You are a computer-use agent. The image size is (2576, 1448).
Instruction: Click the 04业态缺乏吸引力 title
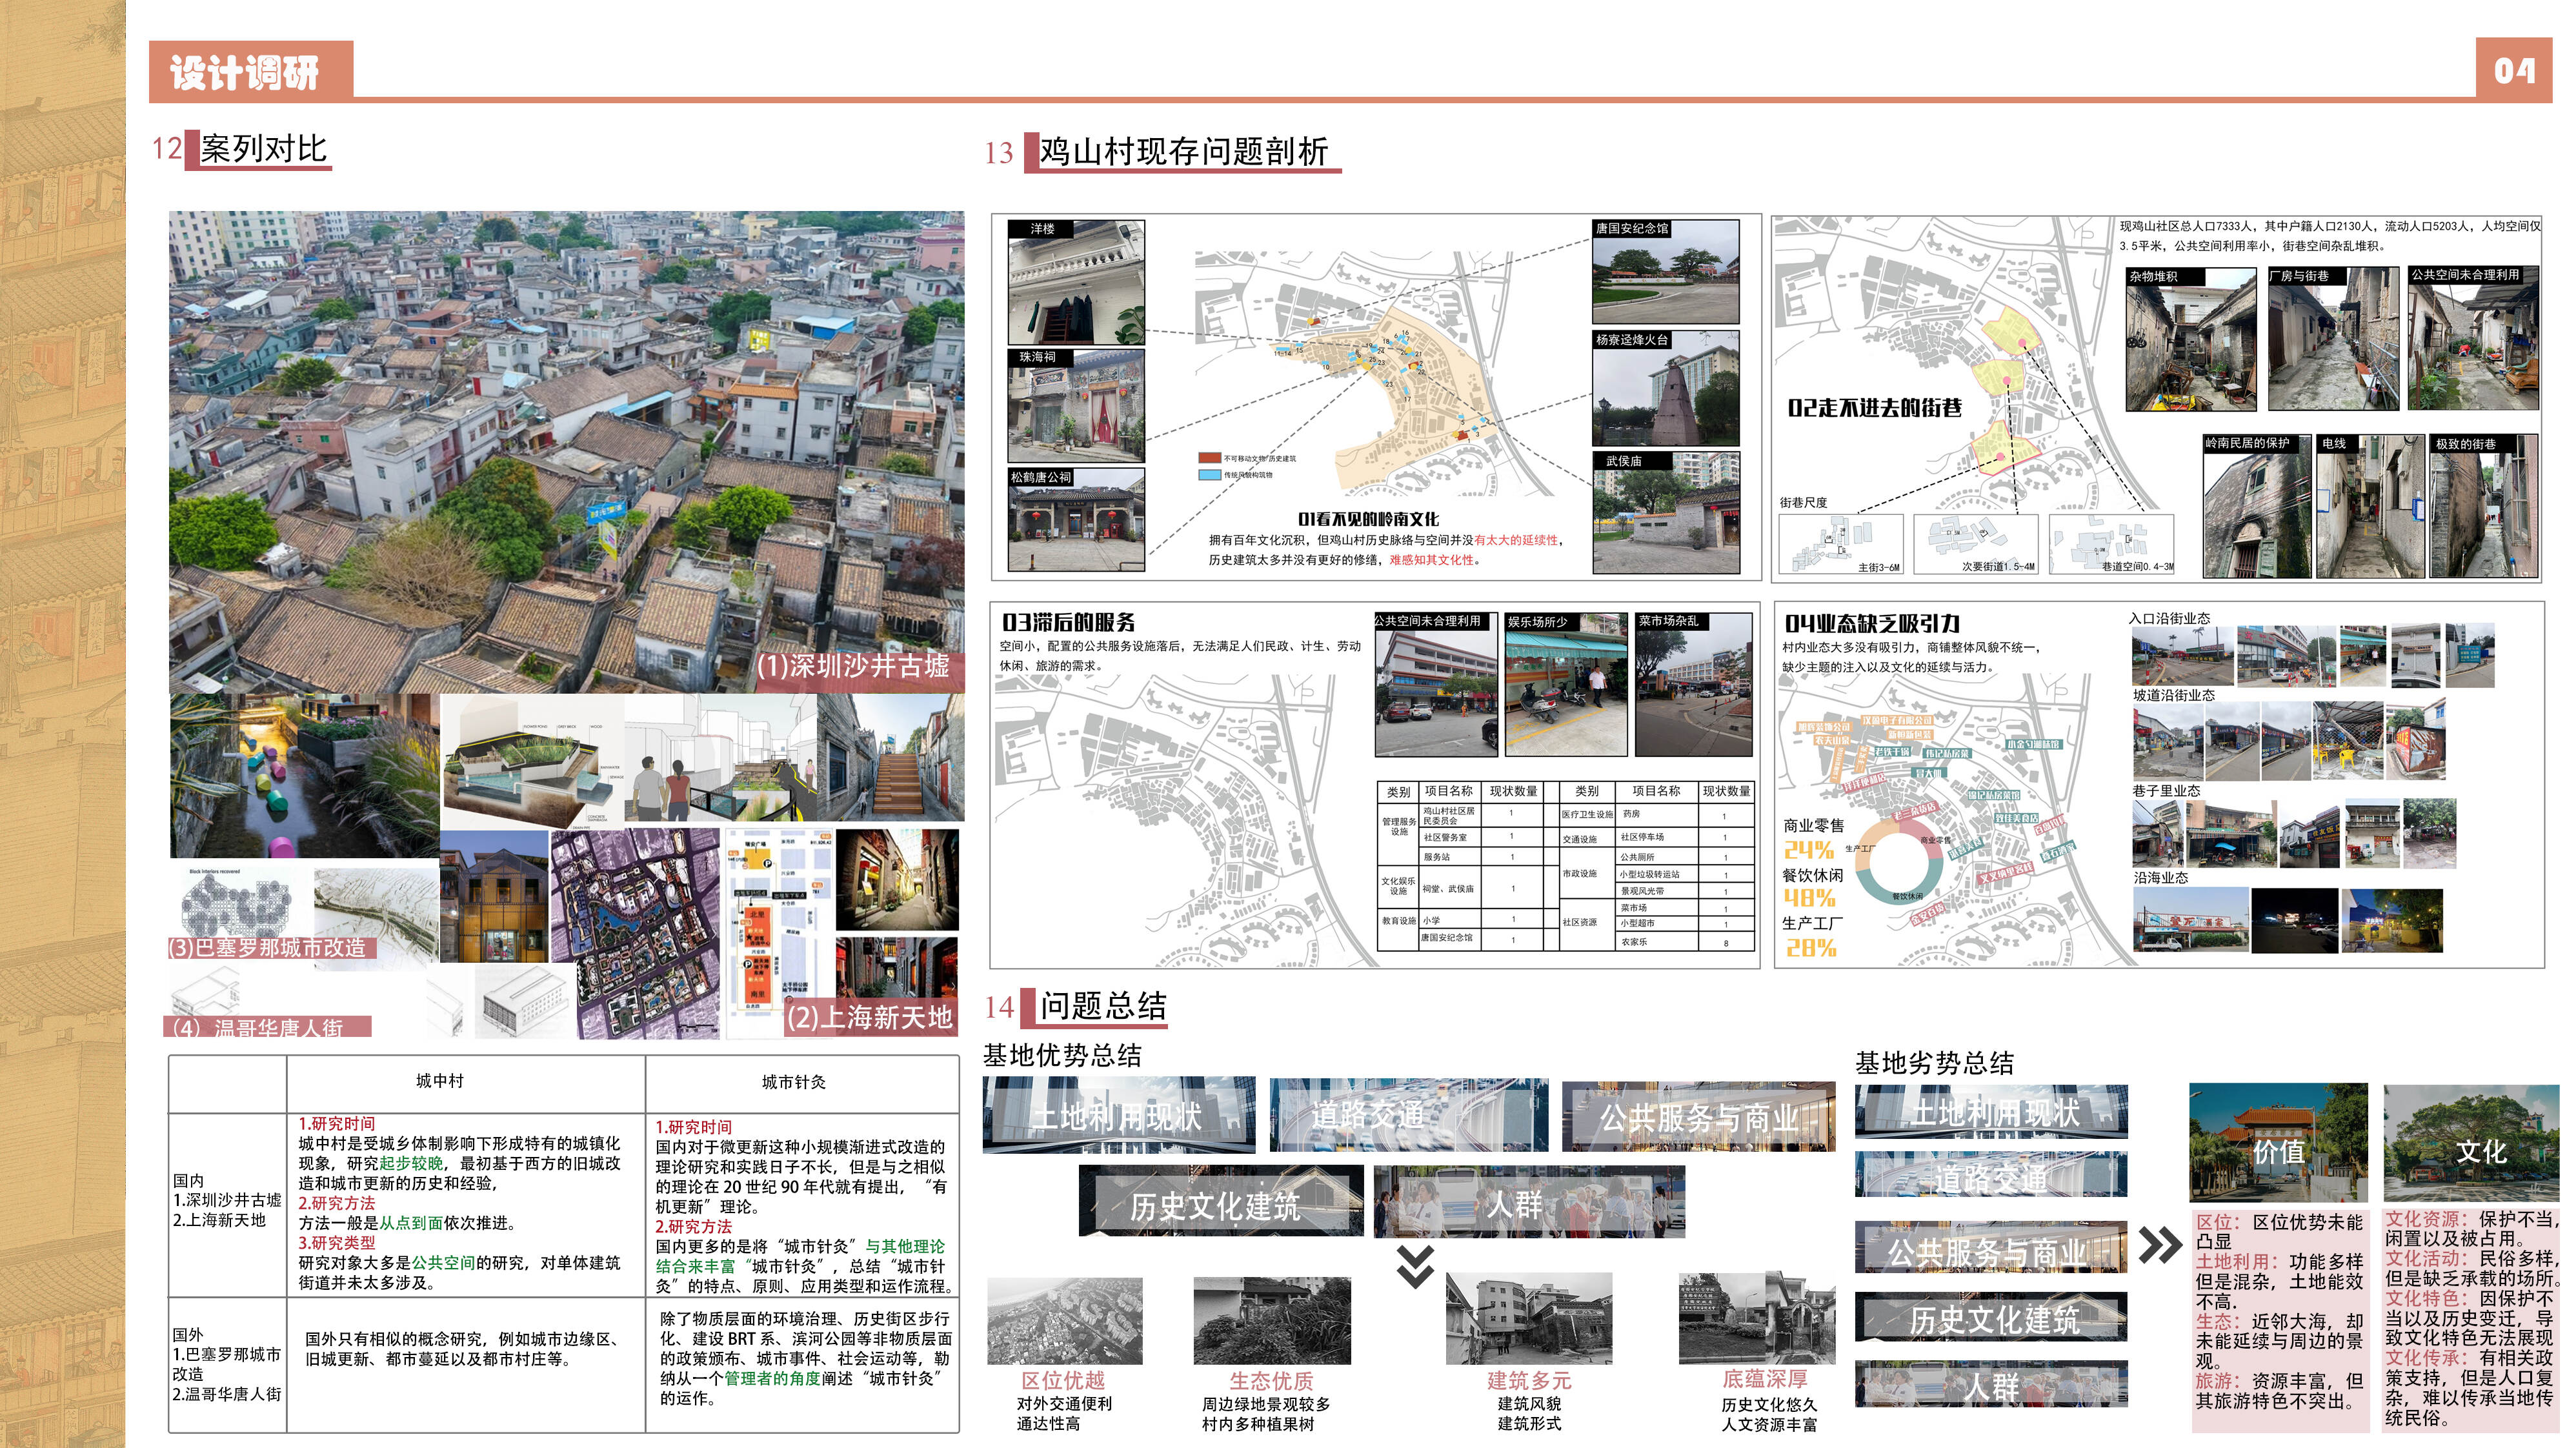tap(1873, 623)
